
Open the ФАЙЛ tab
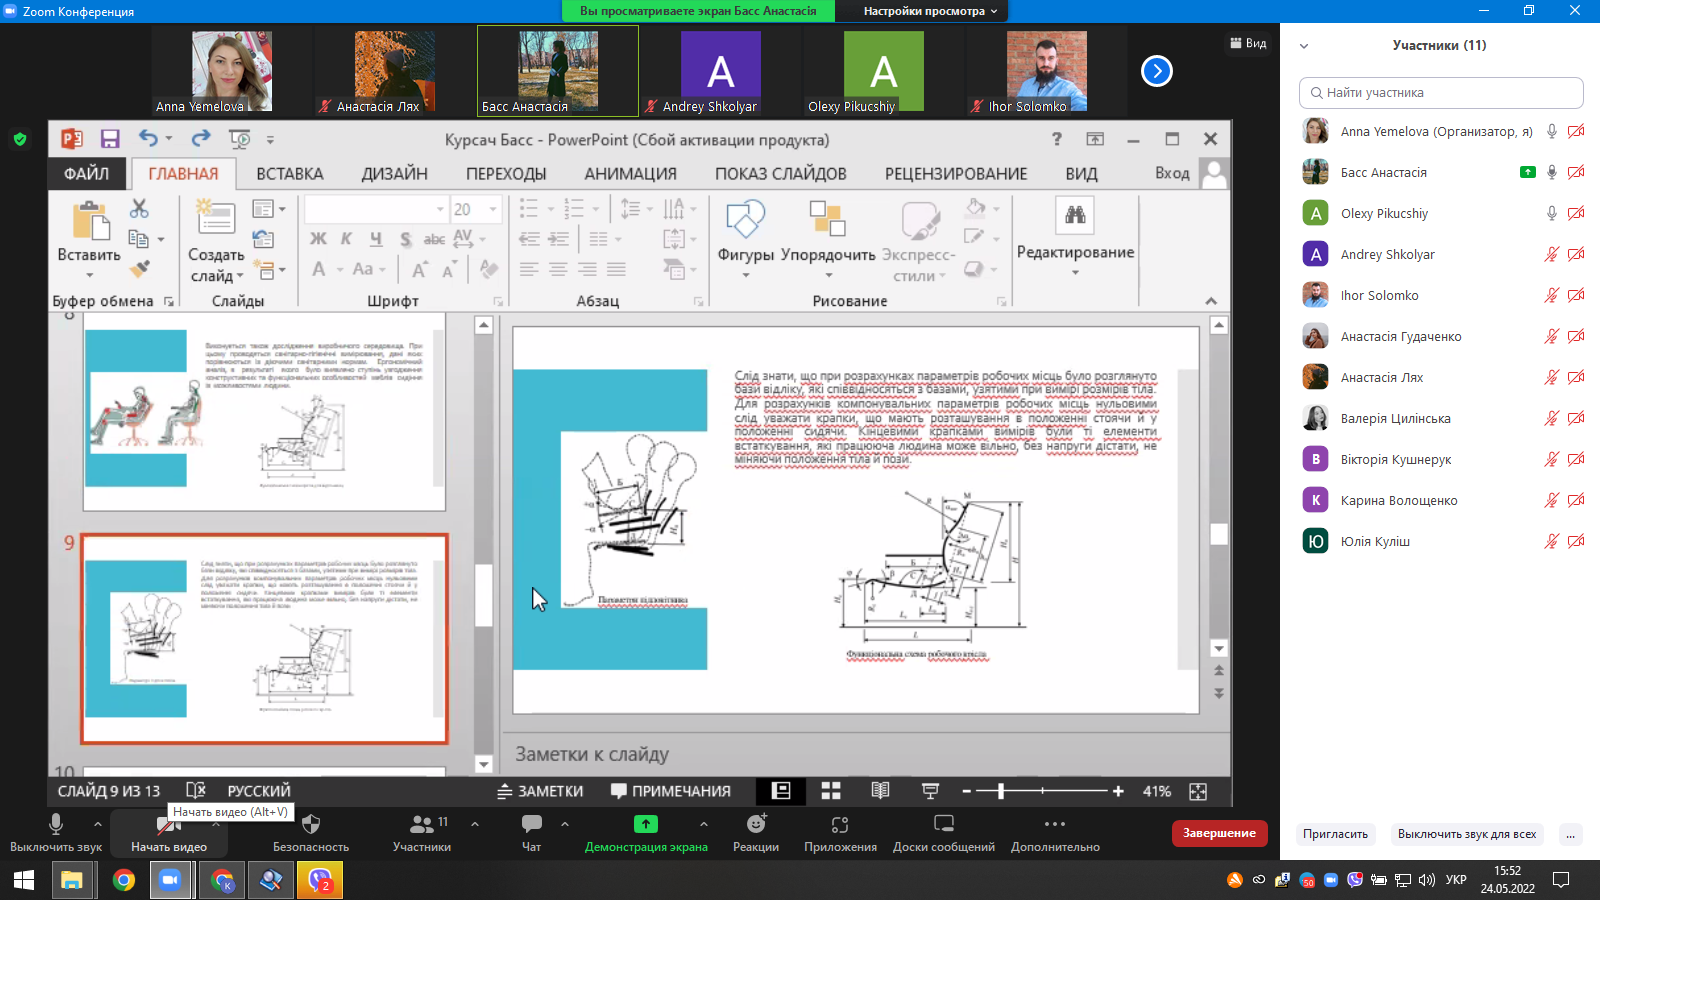(87, 173)
